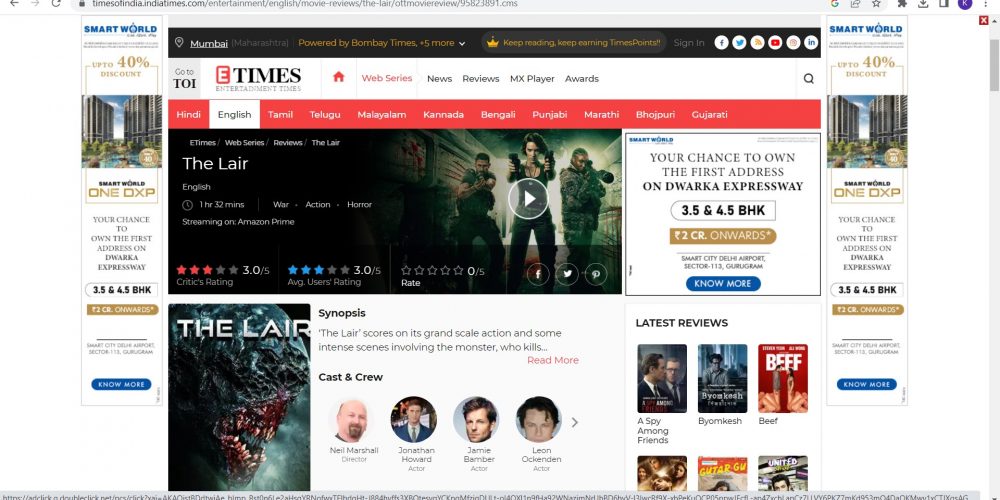The width and height of the screenshot is (1000, 500).
Task: Click the Keep reading TimesPoints banner
Action: tap(574, 43)
